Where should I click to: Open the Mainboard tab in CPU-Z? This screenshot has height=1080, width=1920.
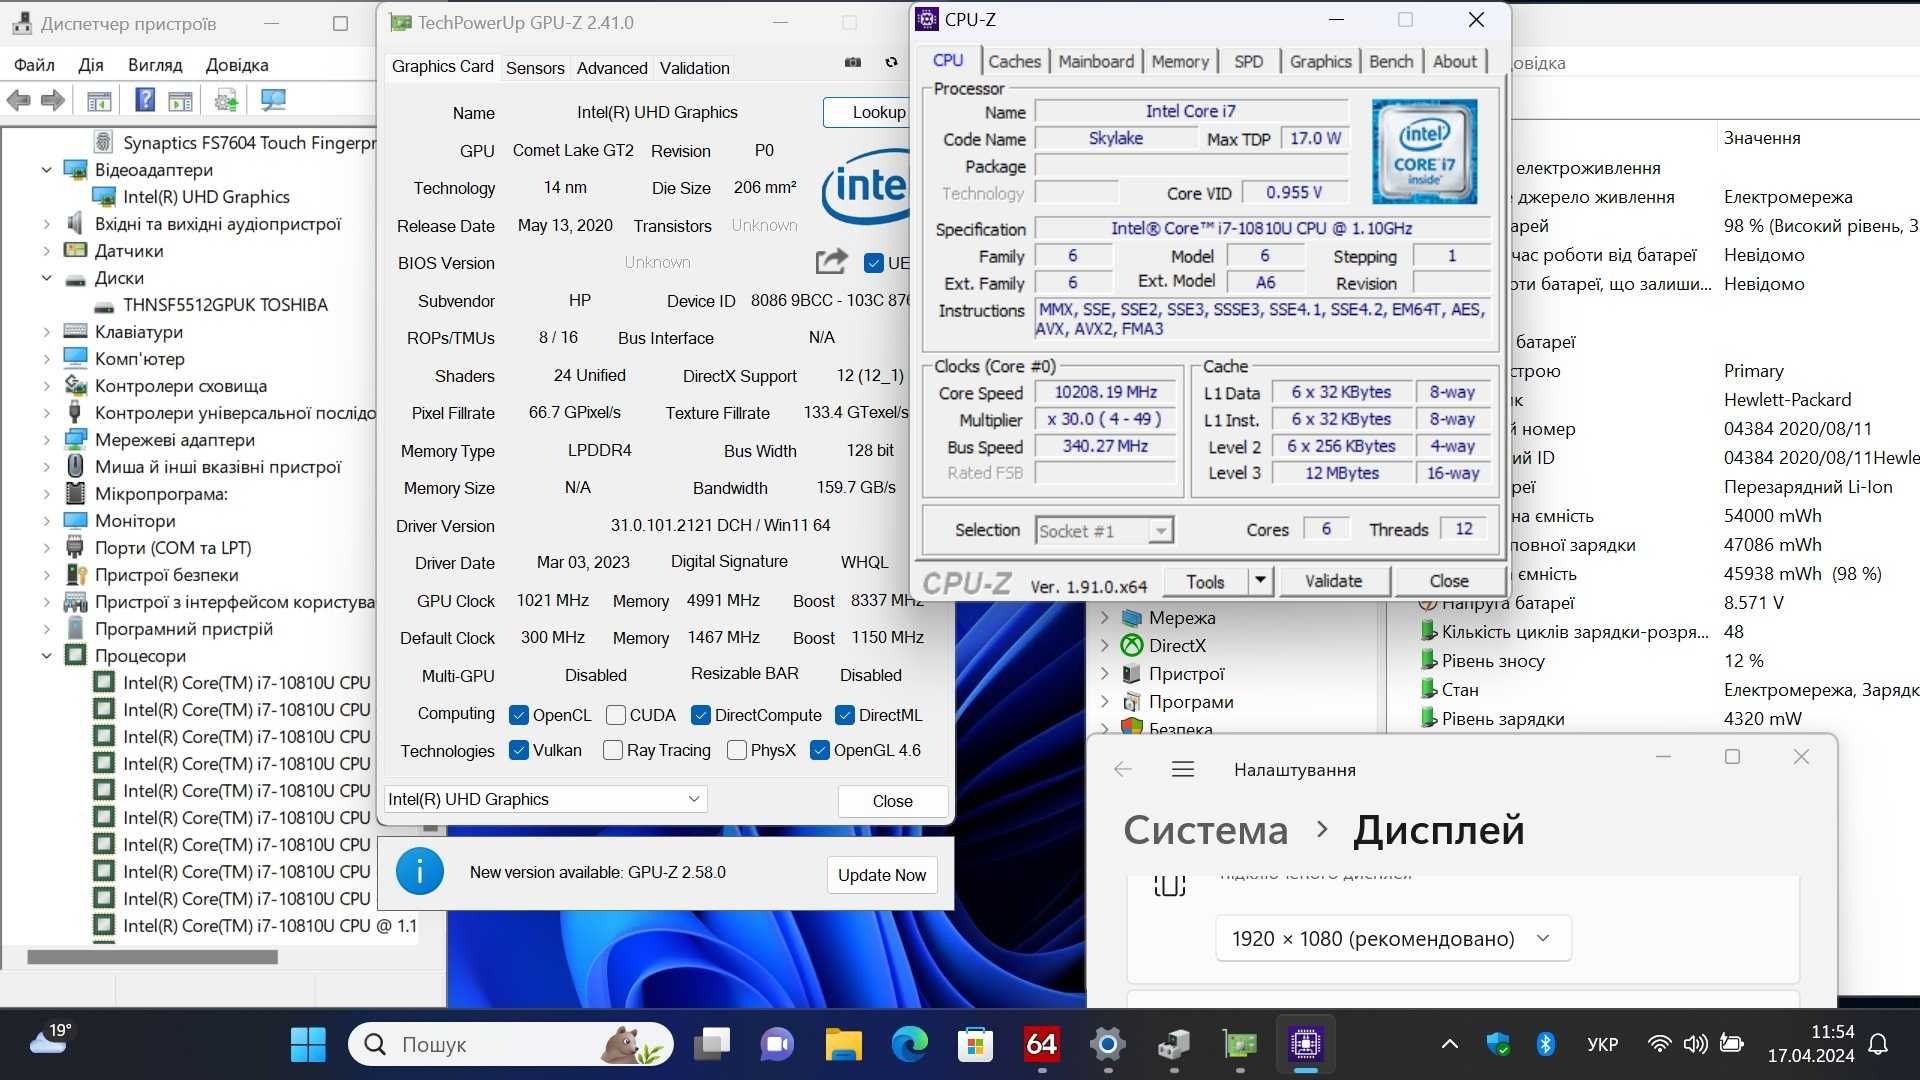[1096, 62]
